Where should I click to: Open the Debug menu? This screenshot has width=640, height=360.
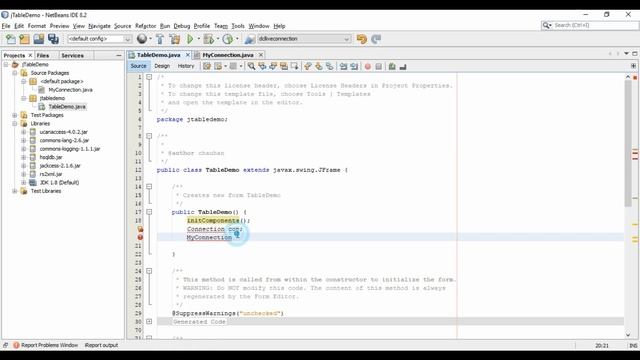182,26
